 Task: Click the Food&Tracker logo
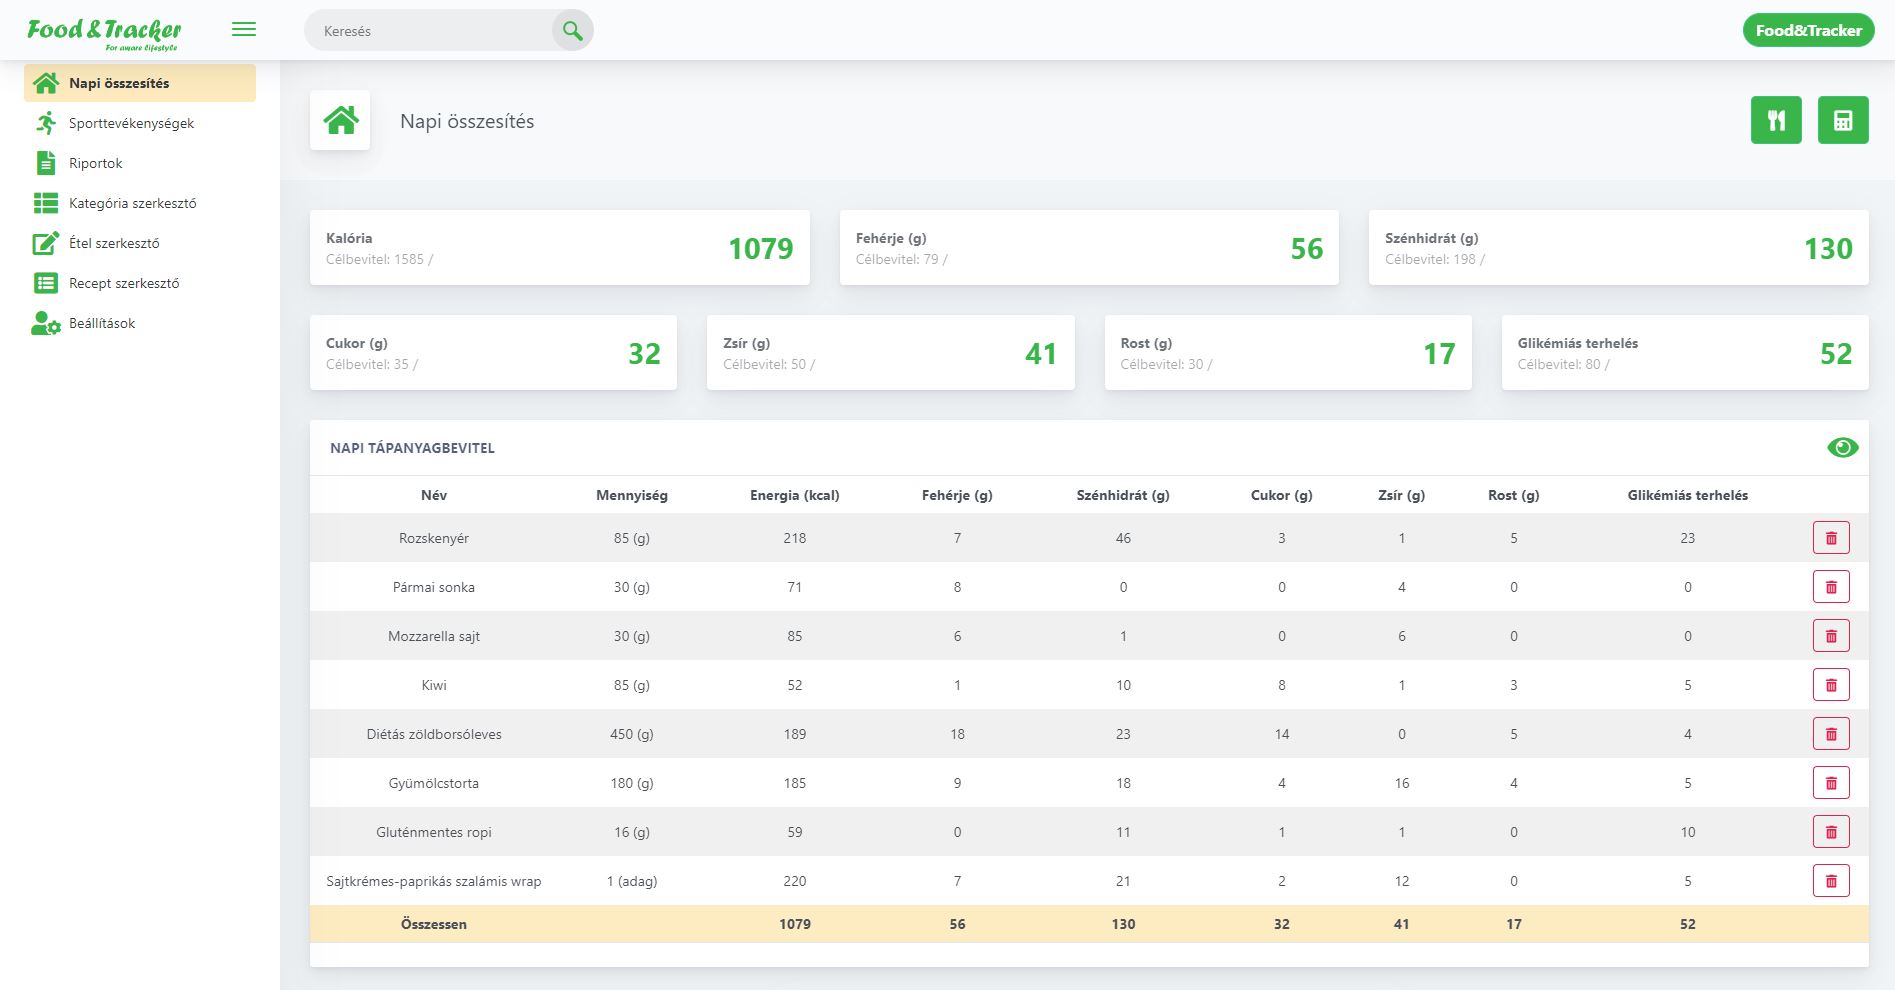click(x=104, y=33)
